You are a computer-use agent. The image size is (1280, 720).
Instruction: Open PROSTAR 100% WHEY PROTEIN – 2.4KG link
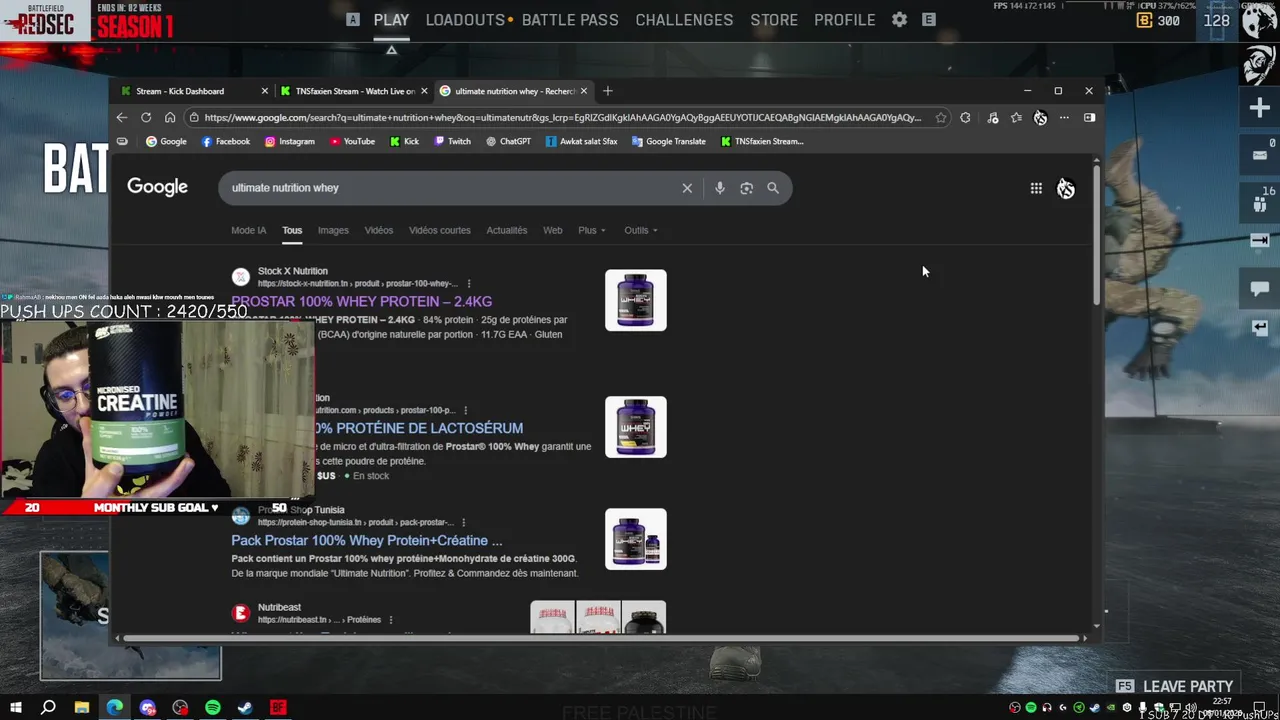[x=361, y=301]
